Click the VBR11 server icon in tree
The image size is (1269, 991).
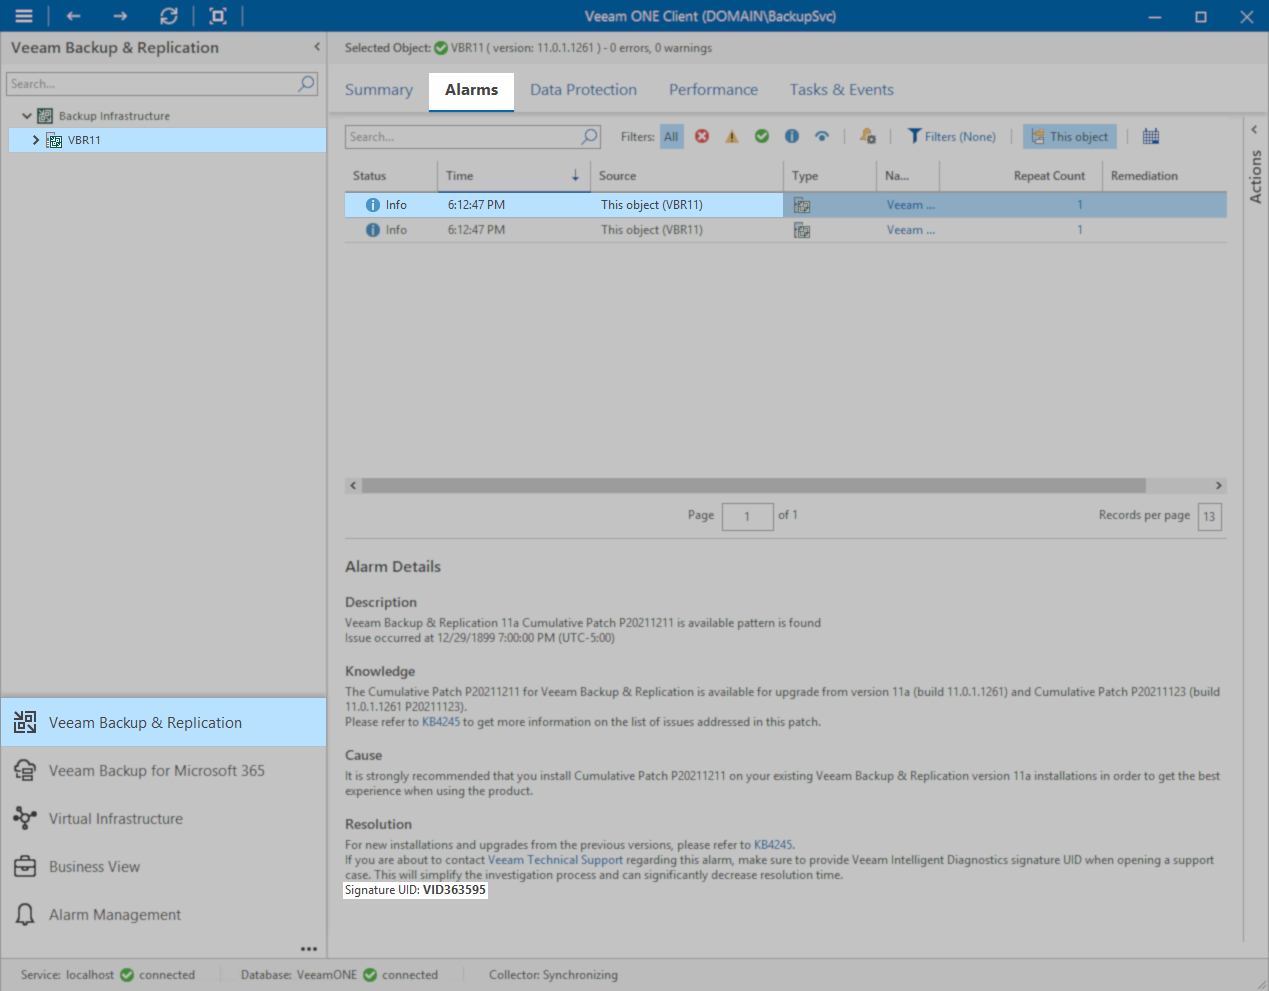tap(54, 140)
